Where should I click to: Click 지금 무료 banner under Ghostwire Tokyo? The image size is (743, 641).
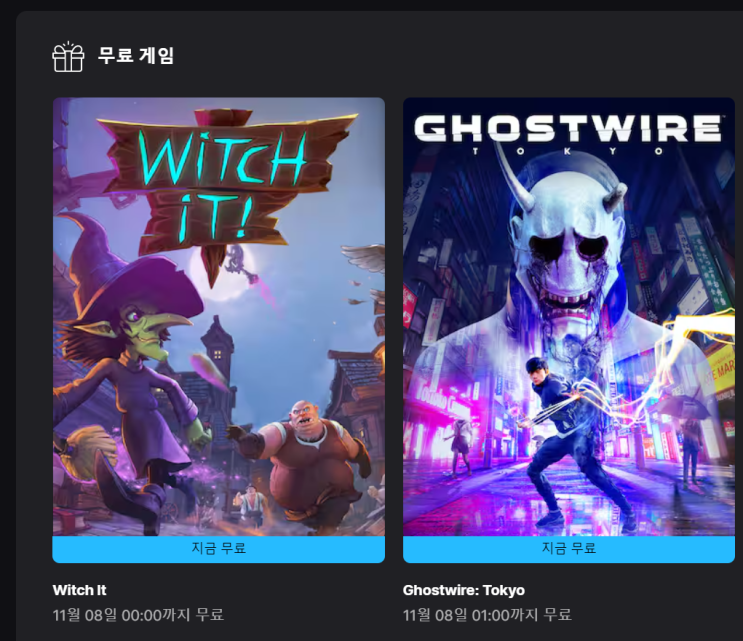point(569,549)
